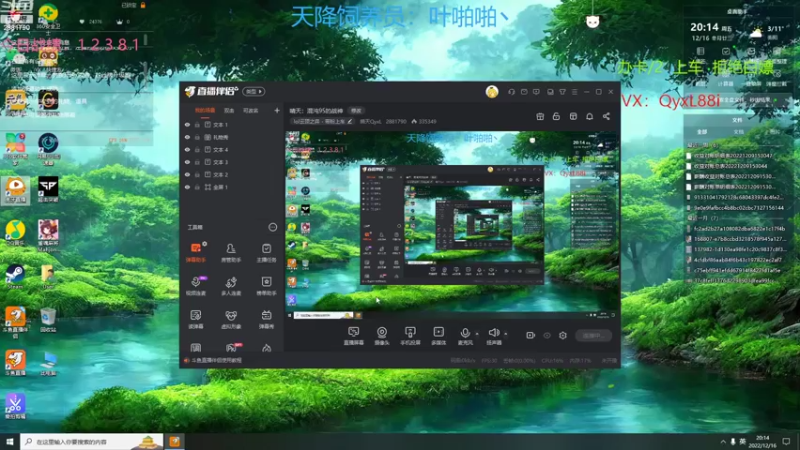Click the user avatar in the title bar

[x=492, y=92]
